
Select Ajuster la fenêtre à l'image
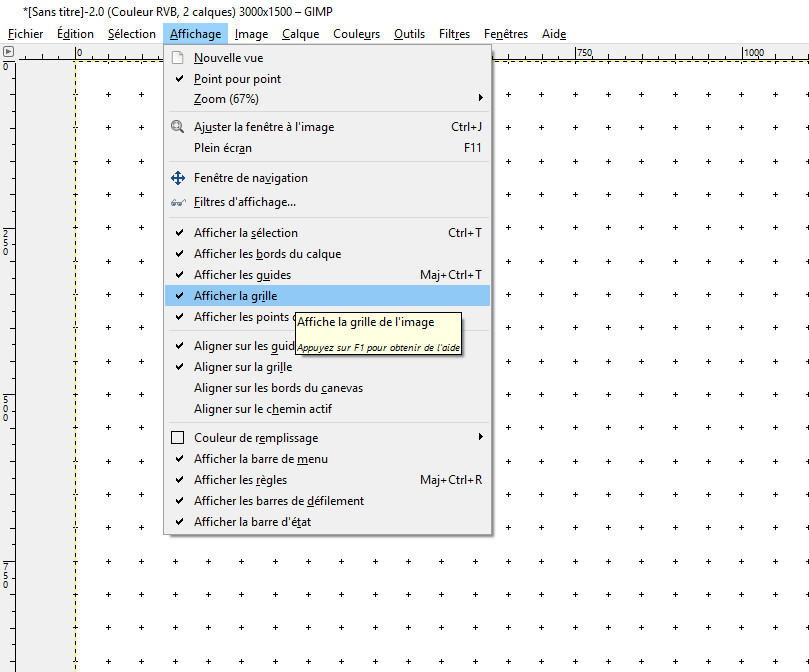(x=327, y=126)
